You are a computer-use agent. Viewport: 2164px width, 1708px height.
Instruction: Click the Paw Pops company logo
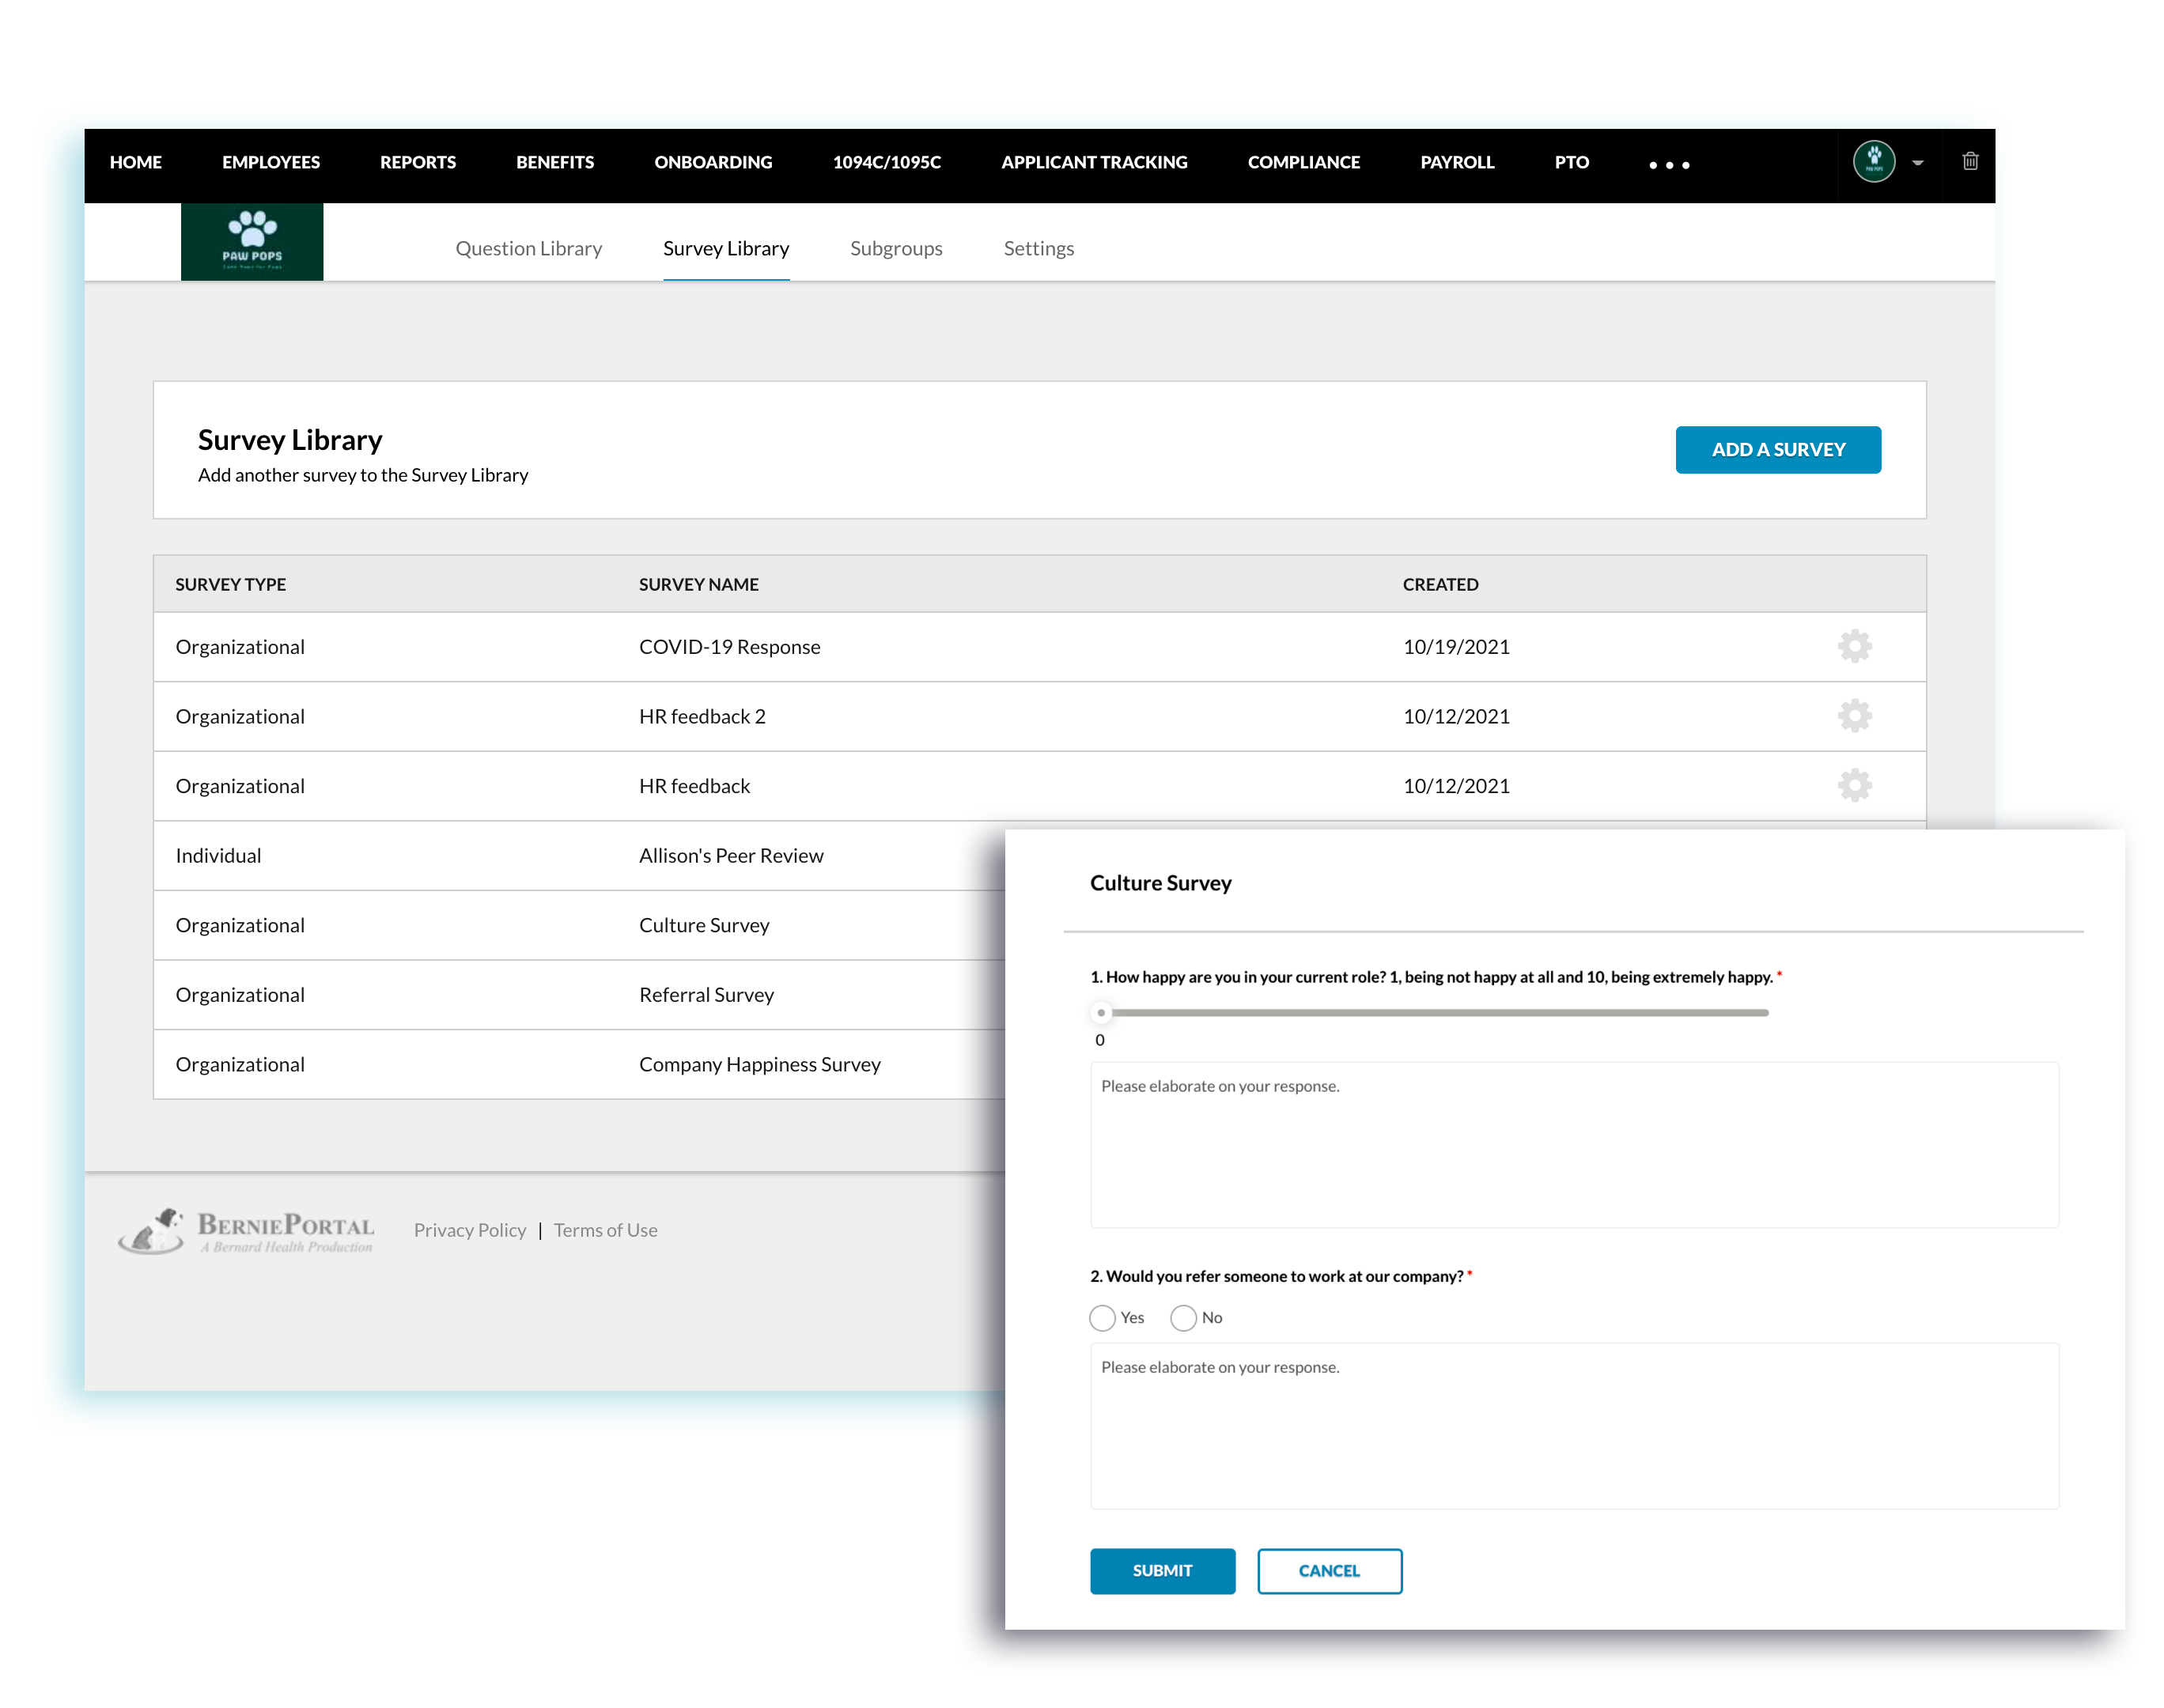(x=252, y=241)
